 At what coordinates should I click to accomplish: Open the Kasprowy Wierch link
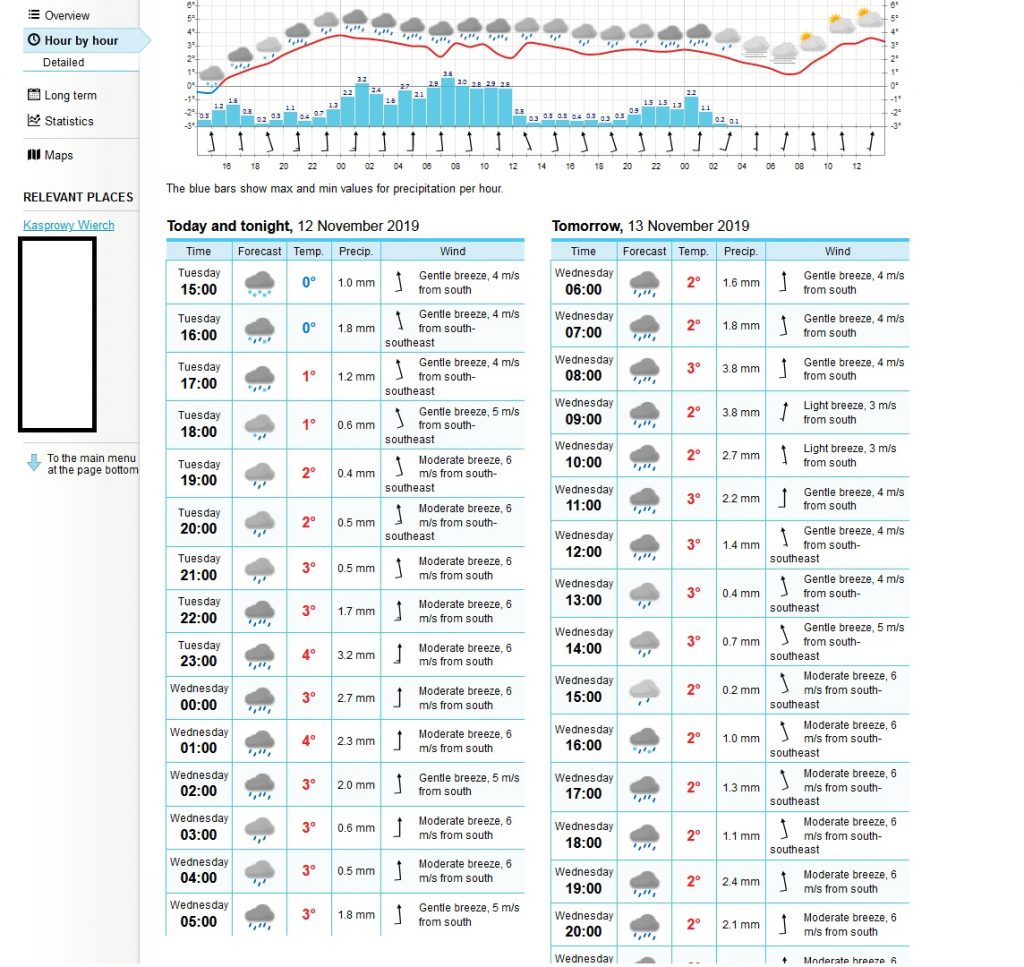[69, 225]
